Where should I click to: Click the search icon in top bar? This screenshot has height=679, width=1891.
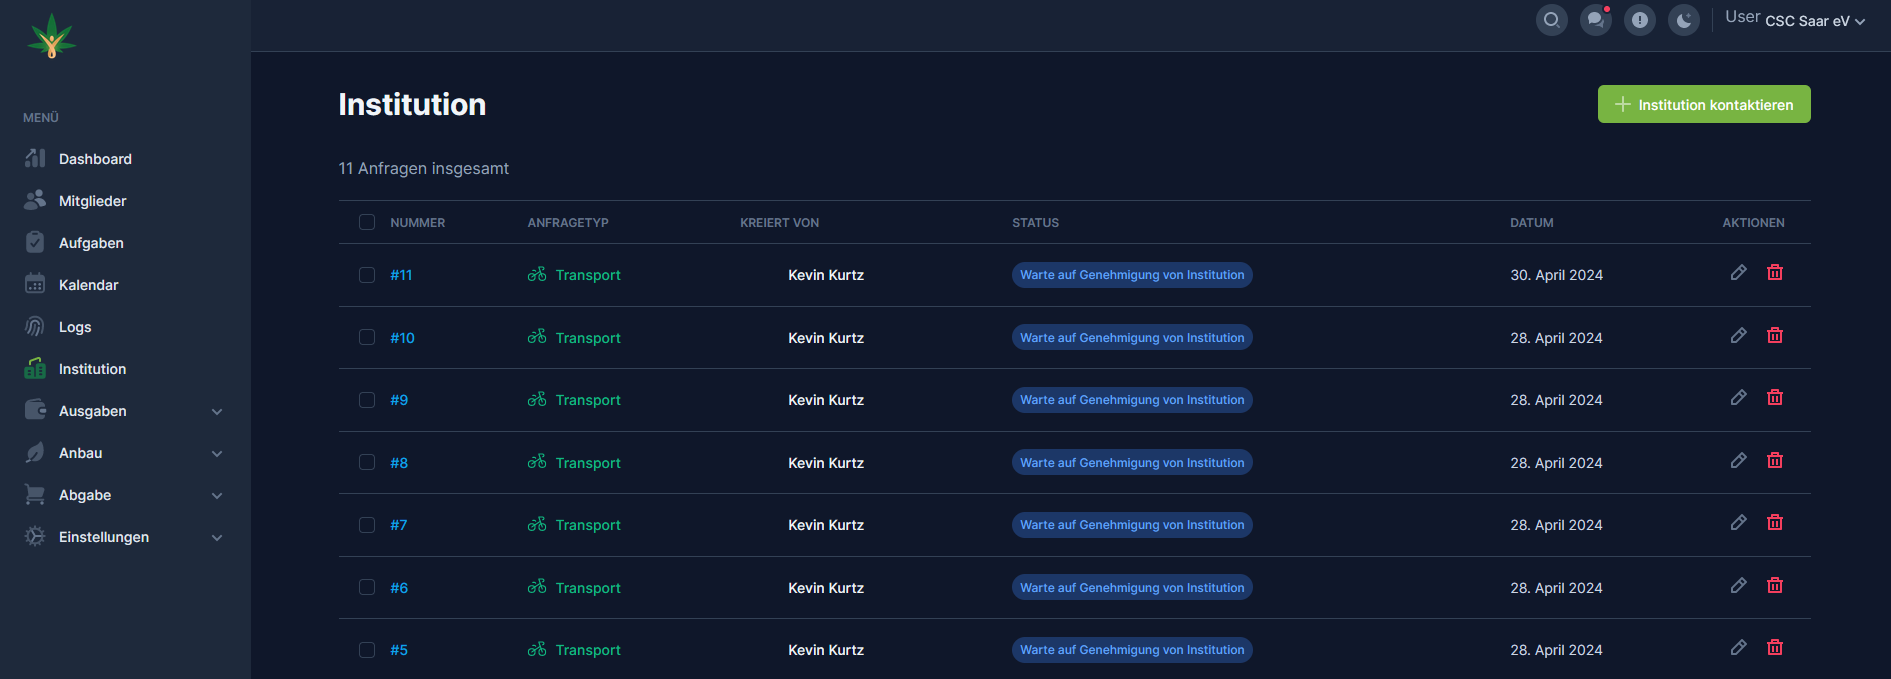1551,20
